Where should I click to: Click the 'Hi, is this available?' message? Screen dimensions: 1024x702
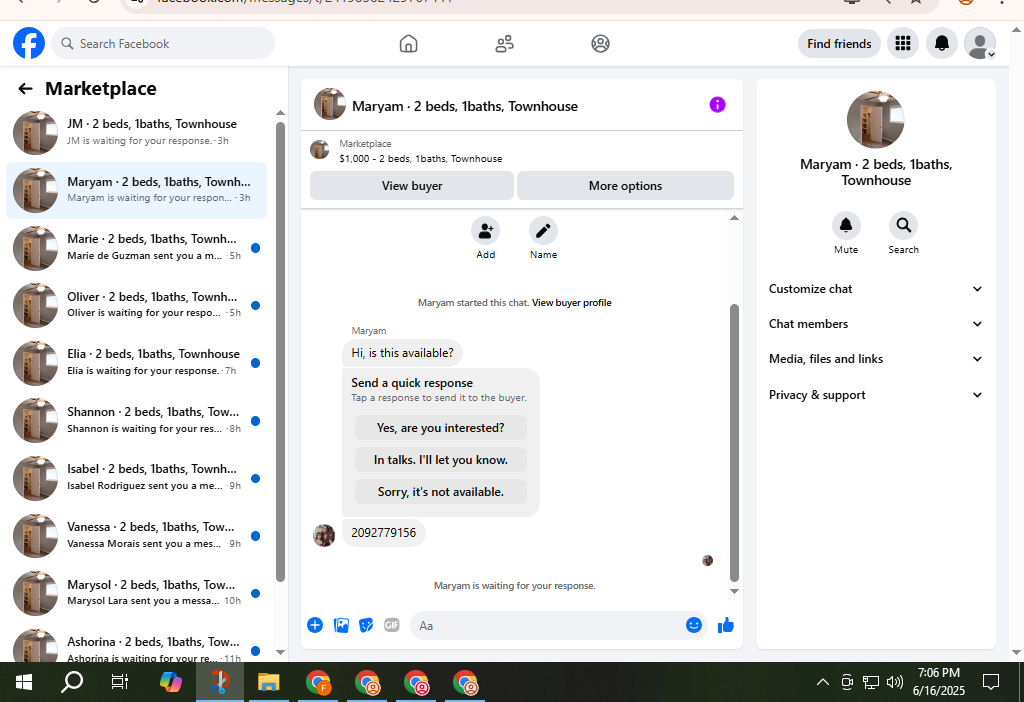pyautogui.click(x=402, y=353)
